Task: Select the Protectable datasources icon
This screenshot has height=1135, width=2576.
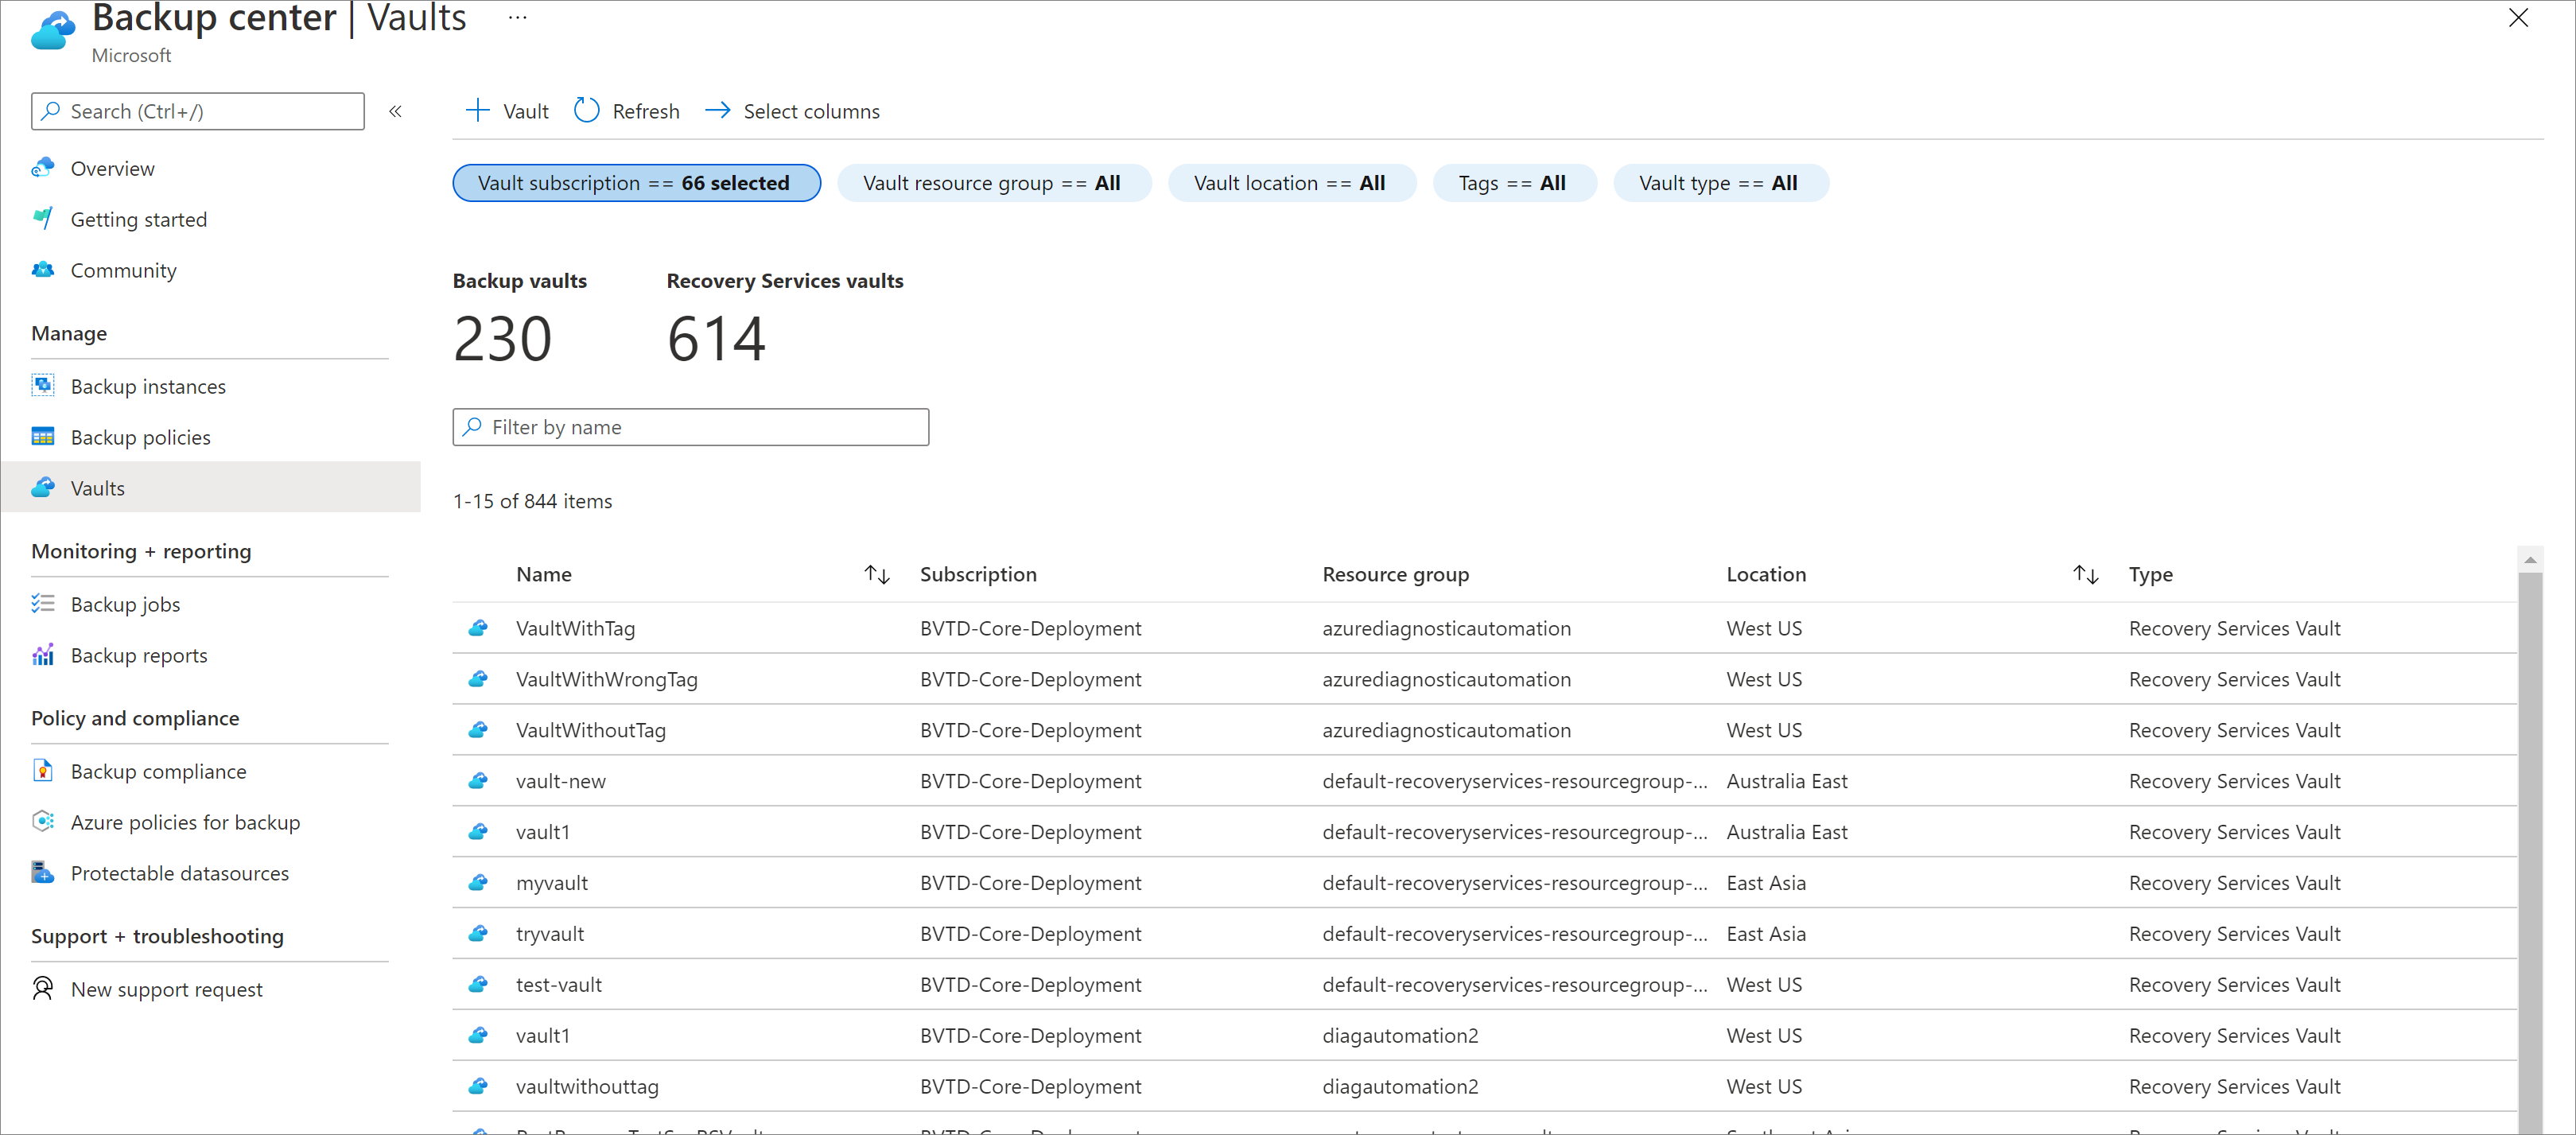Action: point(45,873)
